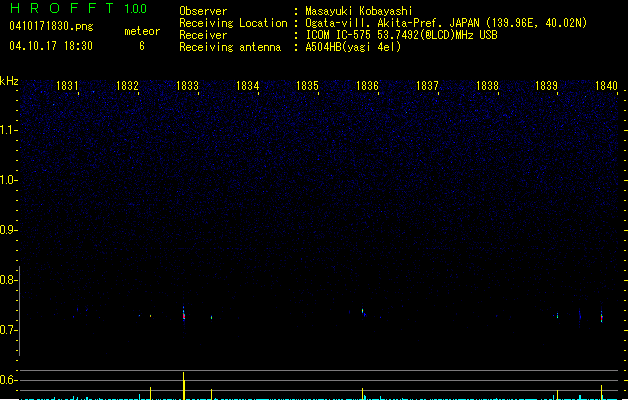Image resolution: width=629 pixels, height=400 pixels.
Task: Click the observer name Masayuki Kobayashi
Action: point(359,11)
